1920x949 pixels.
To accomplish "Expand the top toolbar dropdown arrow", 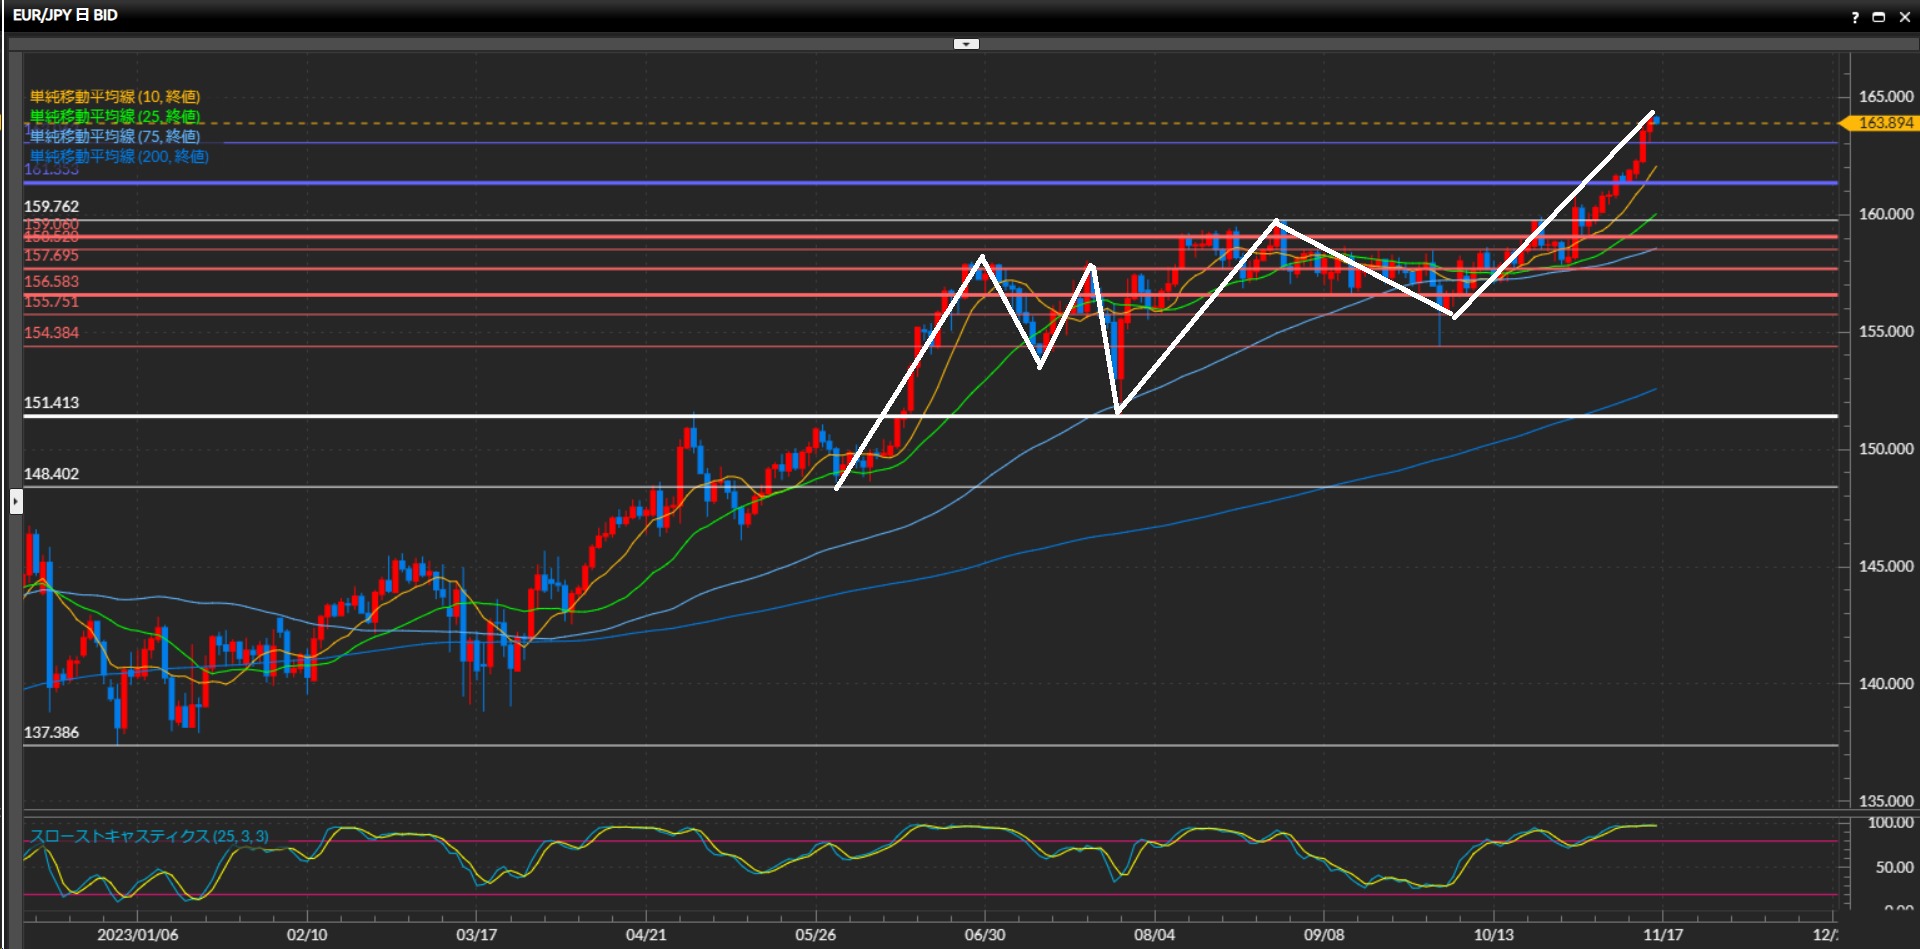I will 966,44.
